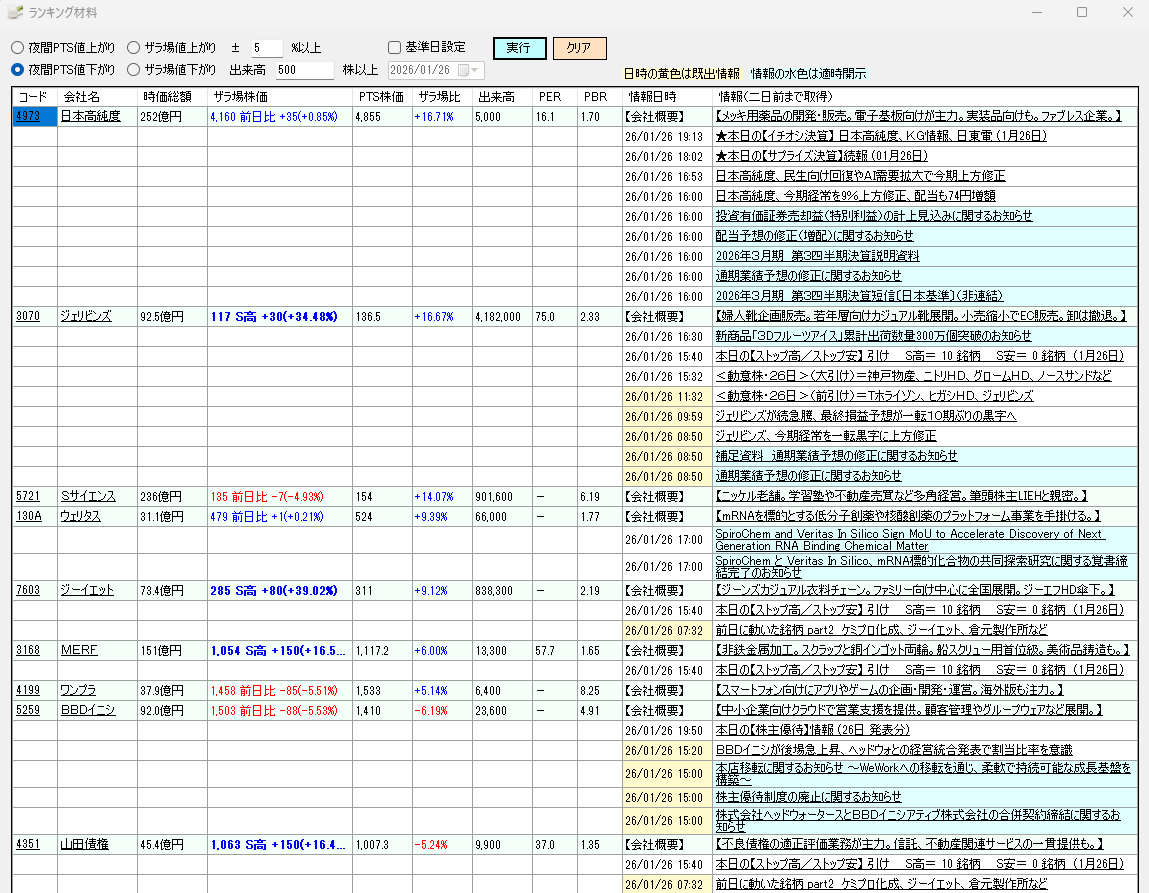The width and height of the screenshot is (1149, 893).
Task: Select the 夜間PTS値上がり radio button
Action: pos(16,47)
